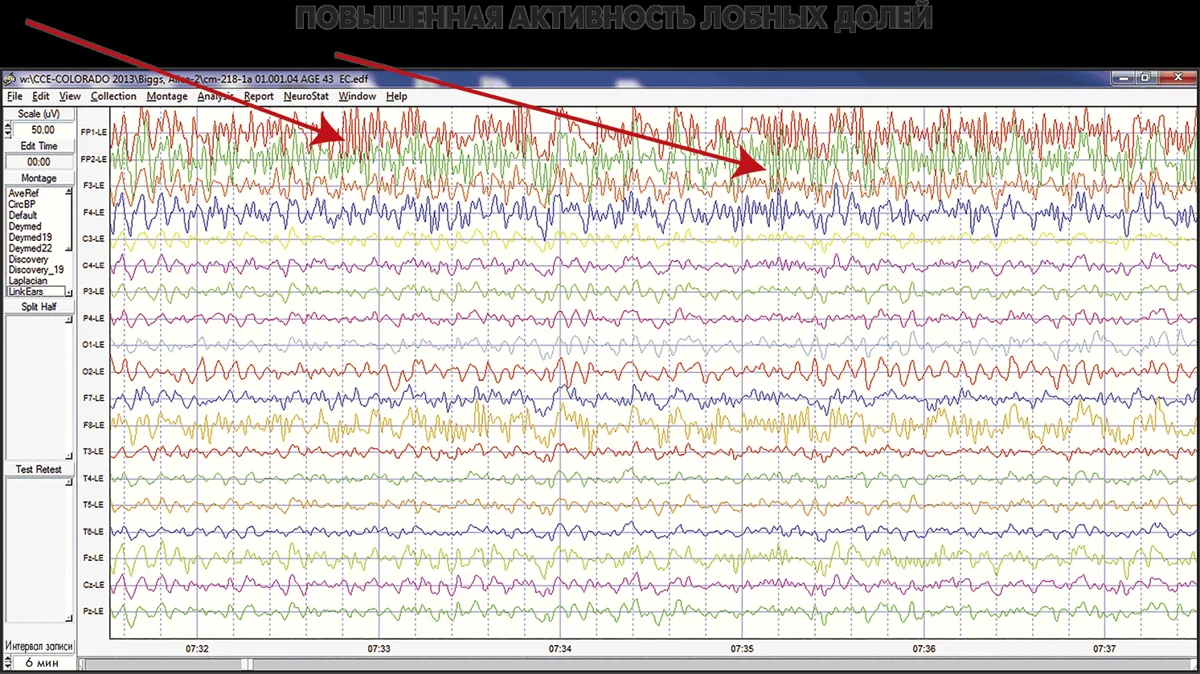Image resolution: width=1200 pixels, height=674 pixels.
Task: Open the Collection menu
Action: point(113,96)
